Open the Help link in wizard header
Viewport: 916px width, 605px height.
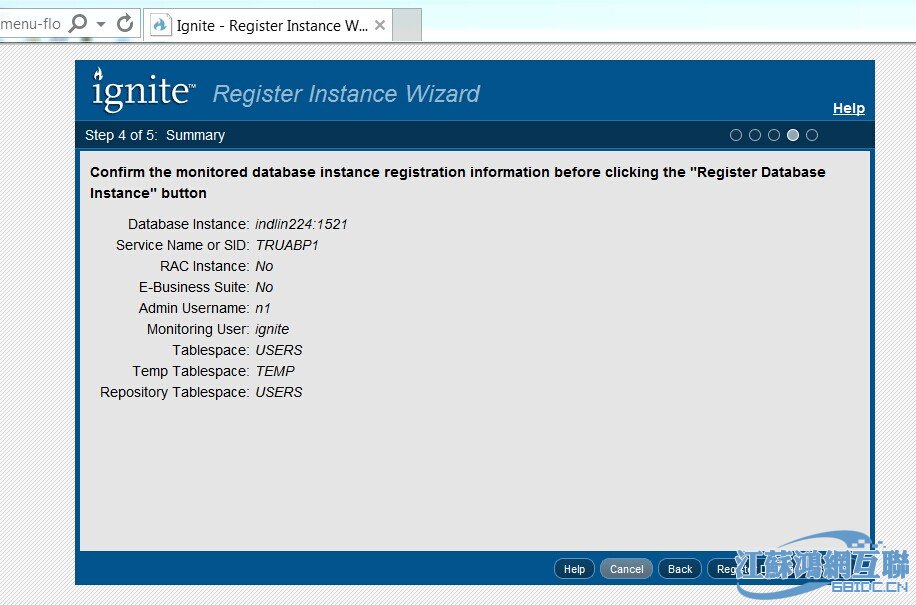point(849,108)
